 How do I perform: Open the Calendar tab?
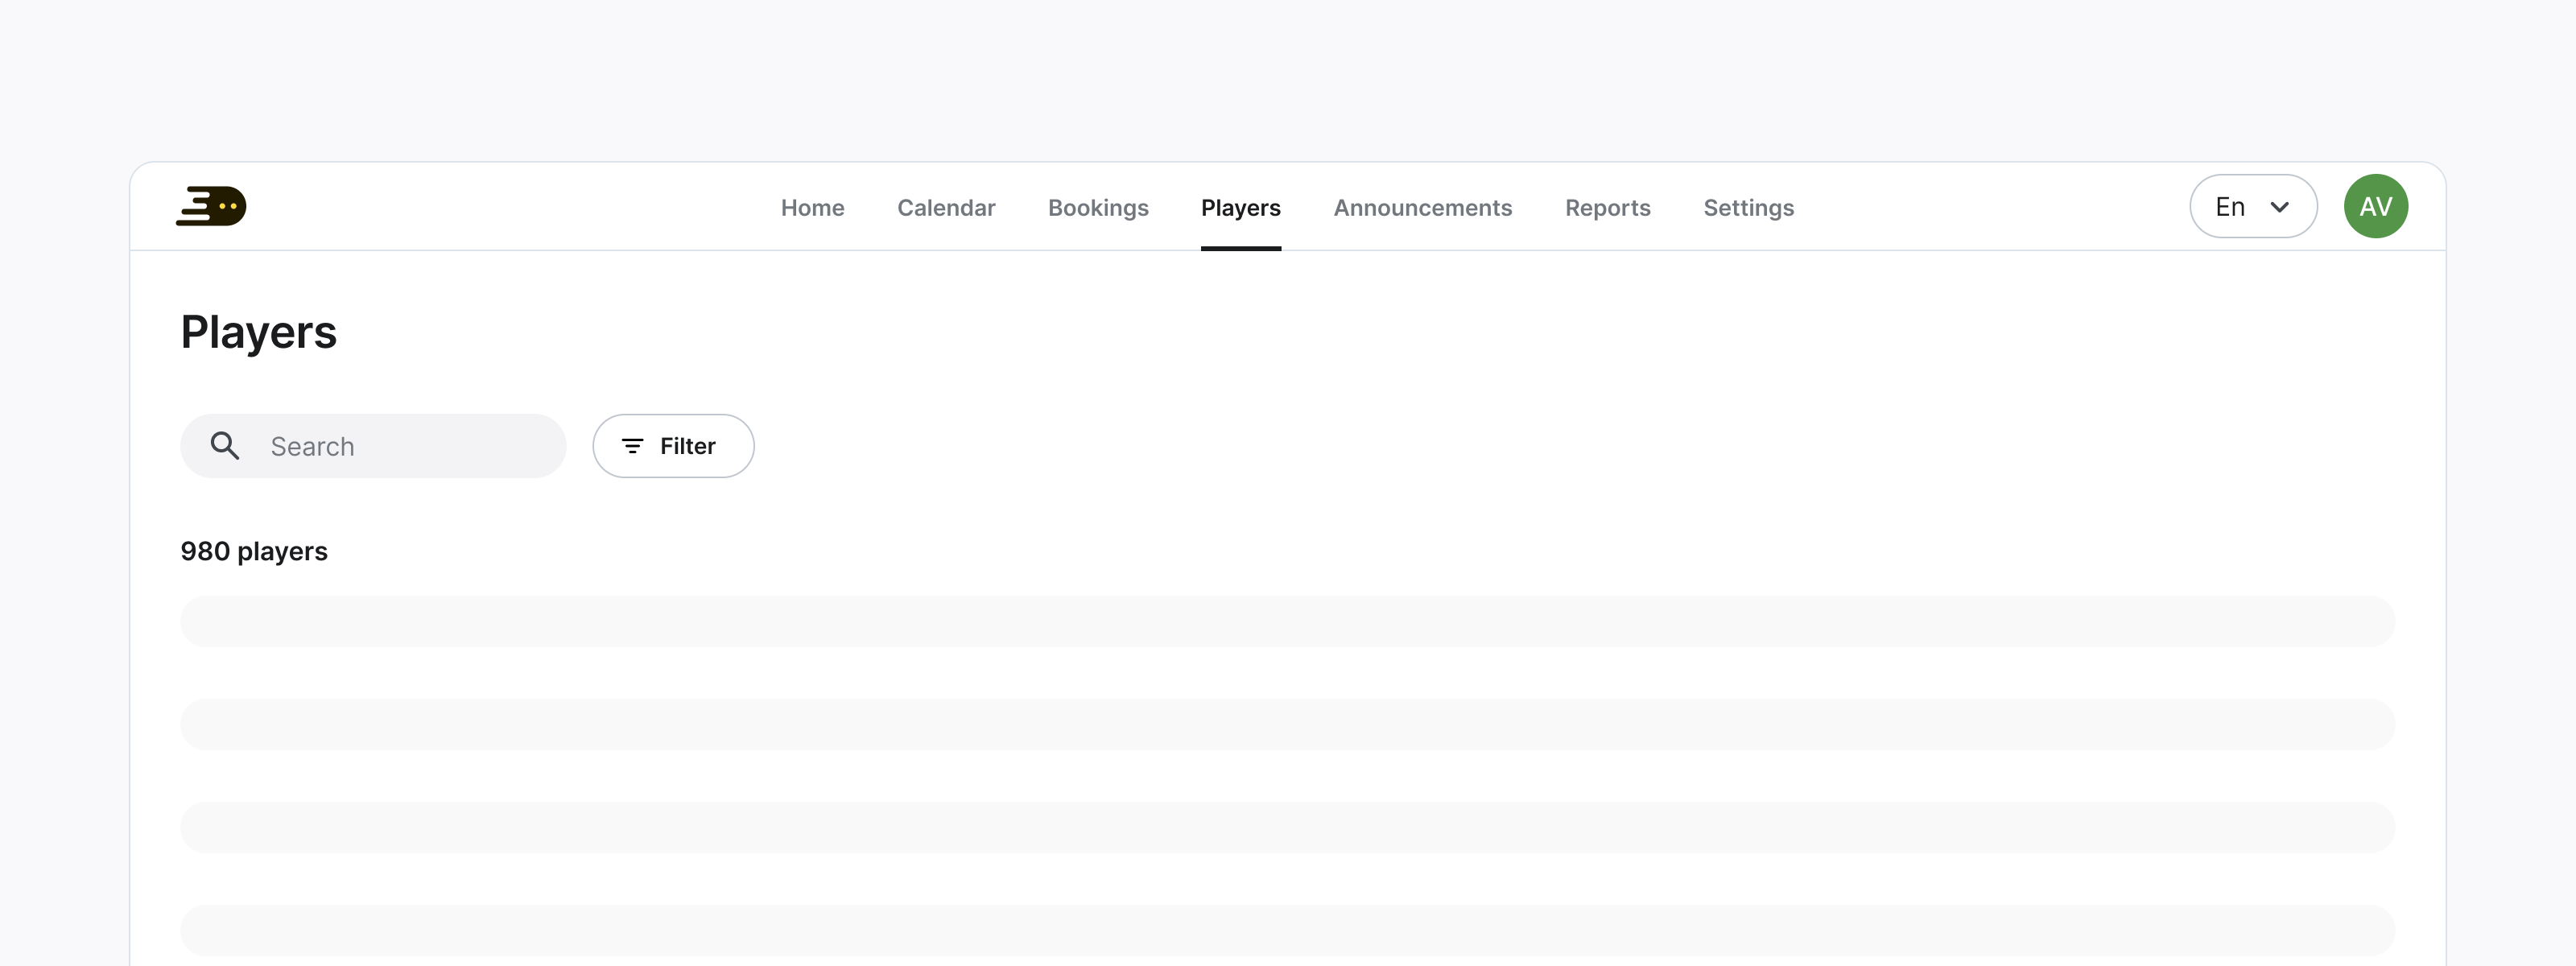click(946, 208)
